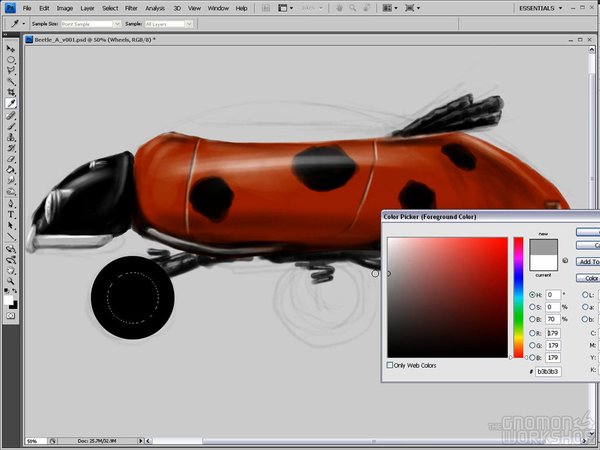Enable the Only Web Colors checkbox
This screenshot has width=600, height=450.
pos(390,365)
